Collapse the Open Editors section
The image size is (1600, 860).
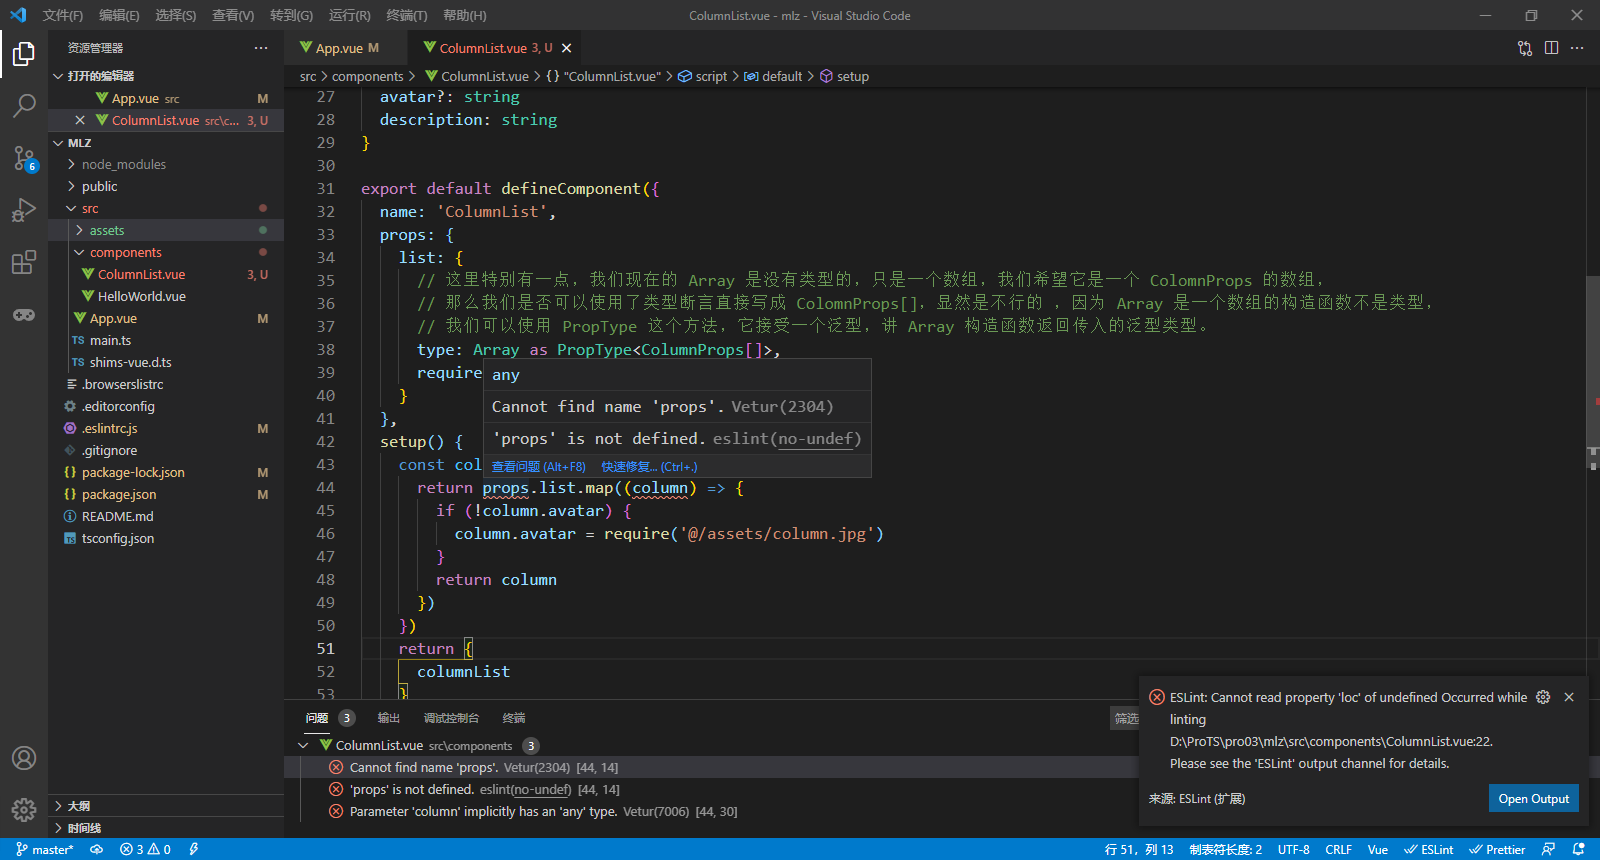point(166,76)
